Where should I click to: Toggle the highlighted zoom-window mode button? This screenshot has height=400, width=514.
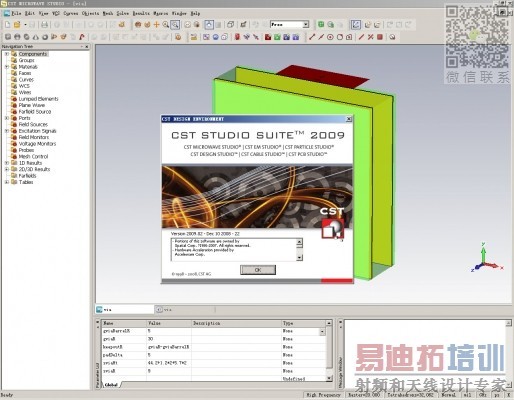click(175, 24)
